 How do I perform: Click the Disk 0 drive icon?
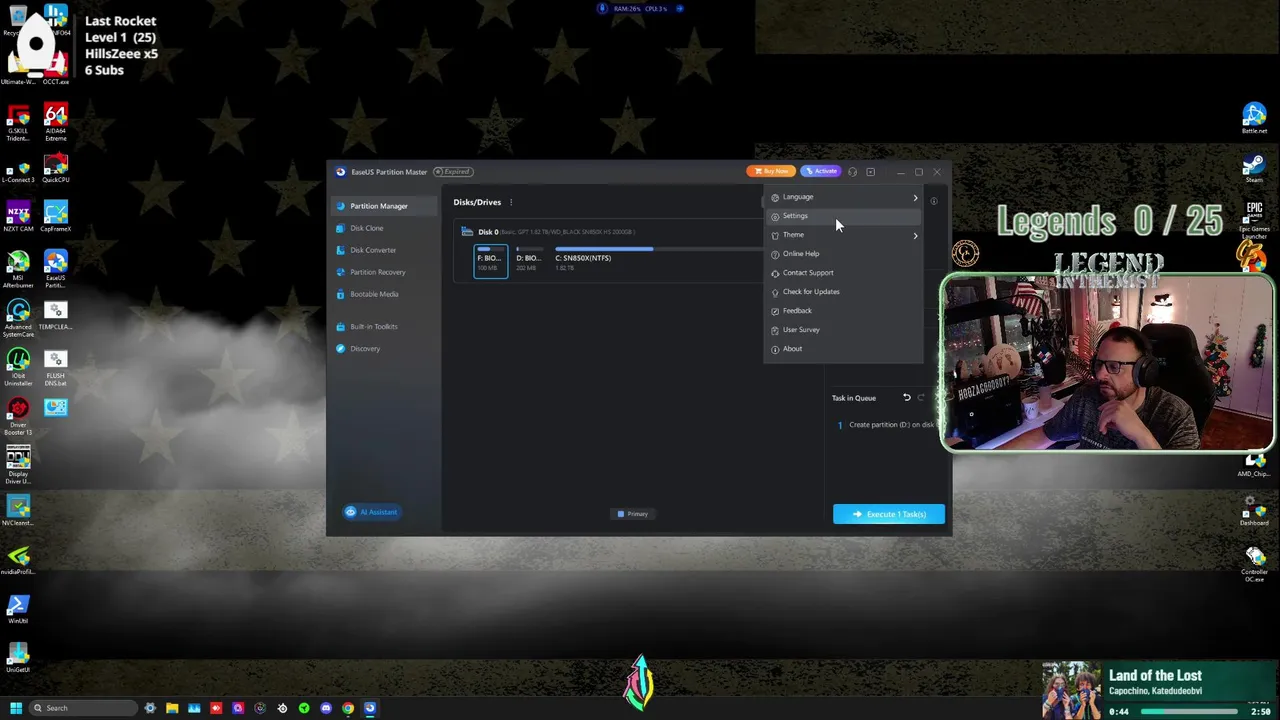467,232
